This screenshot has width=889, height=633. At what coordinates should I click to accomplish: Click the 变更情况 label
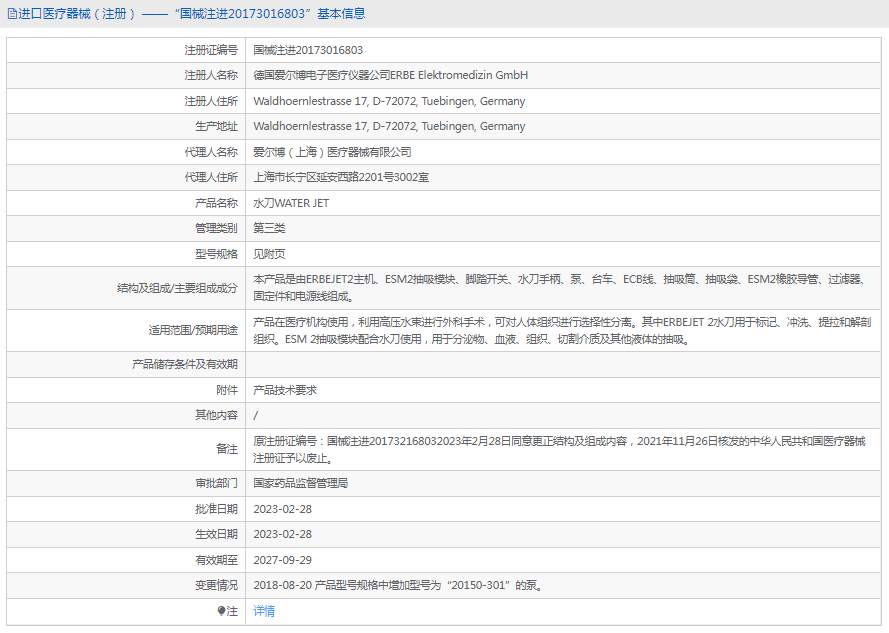[x=217, y=585]
